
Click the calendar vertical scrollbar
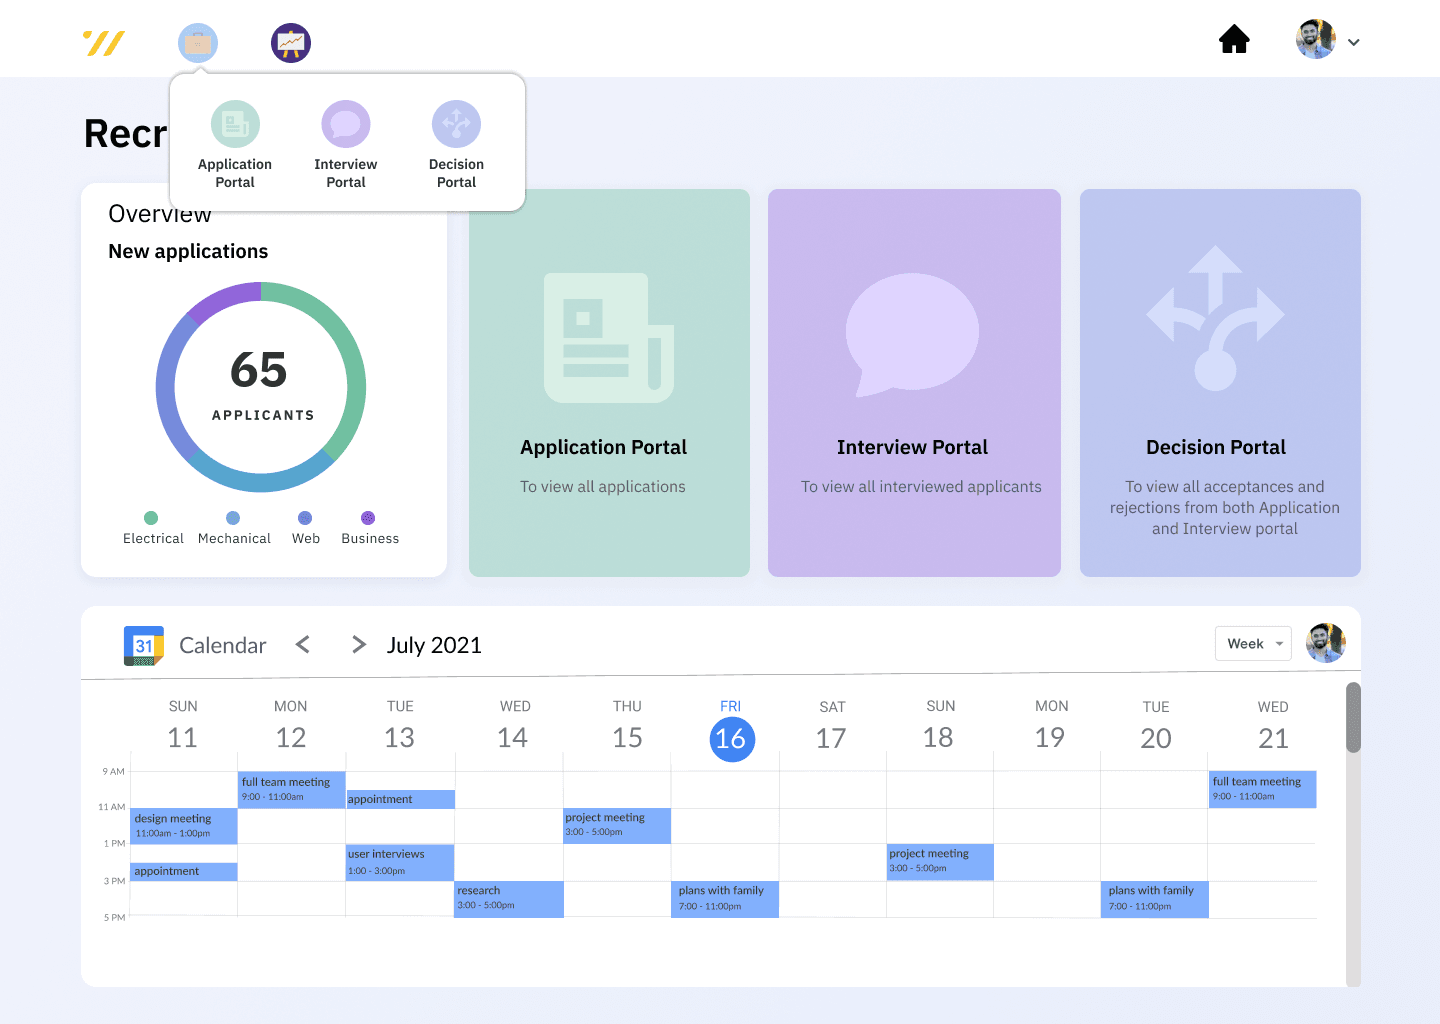point(1353,717)
